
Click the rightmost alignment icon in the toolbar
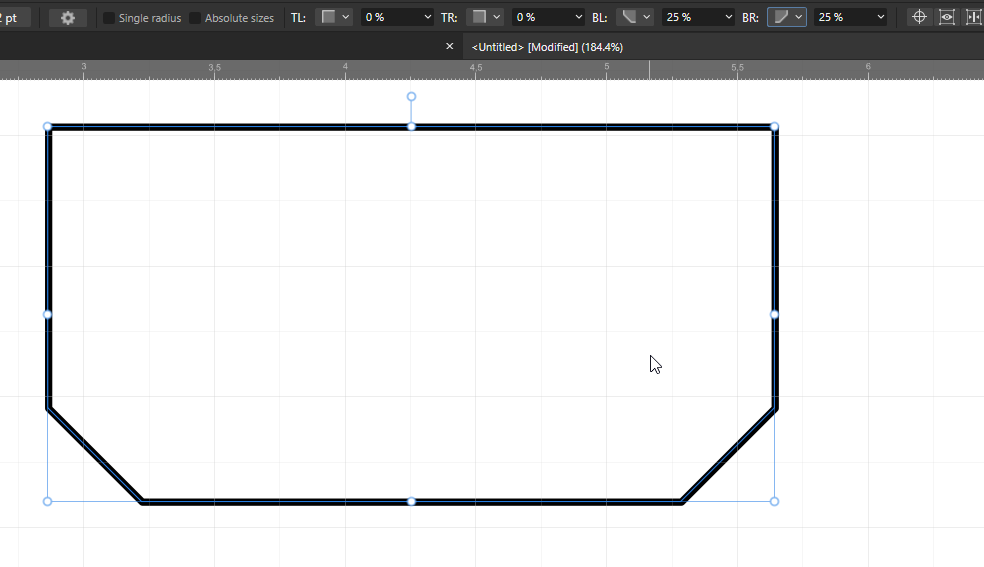tap(973, 17)
